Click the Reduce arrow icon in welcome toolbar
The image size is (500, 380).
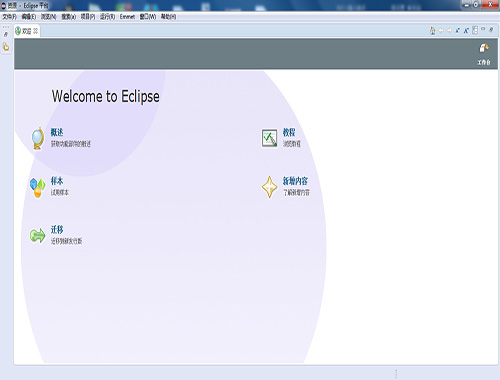(458, 31)
